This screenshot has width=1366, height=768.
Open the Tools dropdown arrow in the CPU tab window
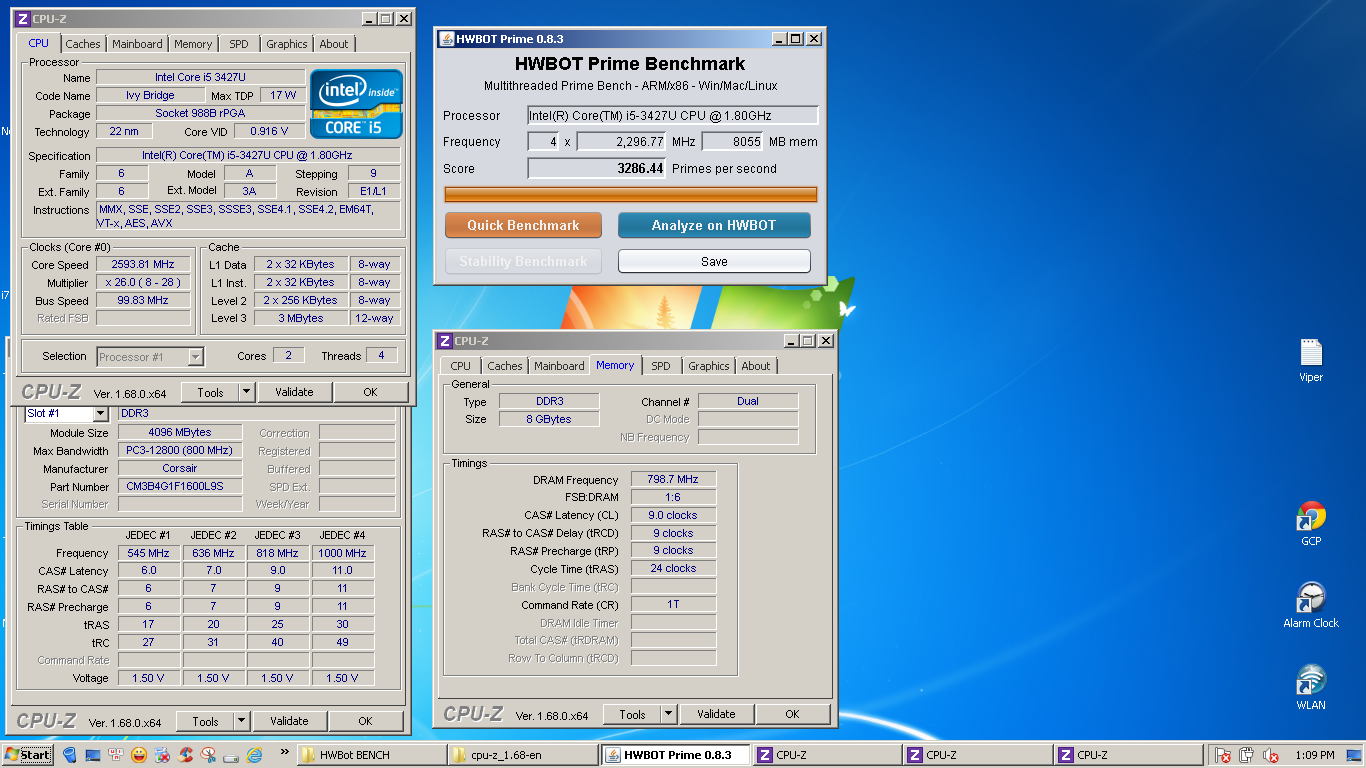pyautogui.click(x=246, y=392)
